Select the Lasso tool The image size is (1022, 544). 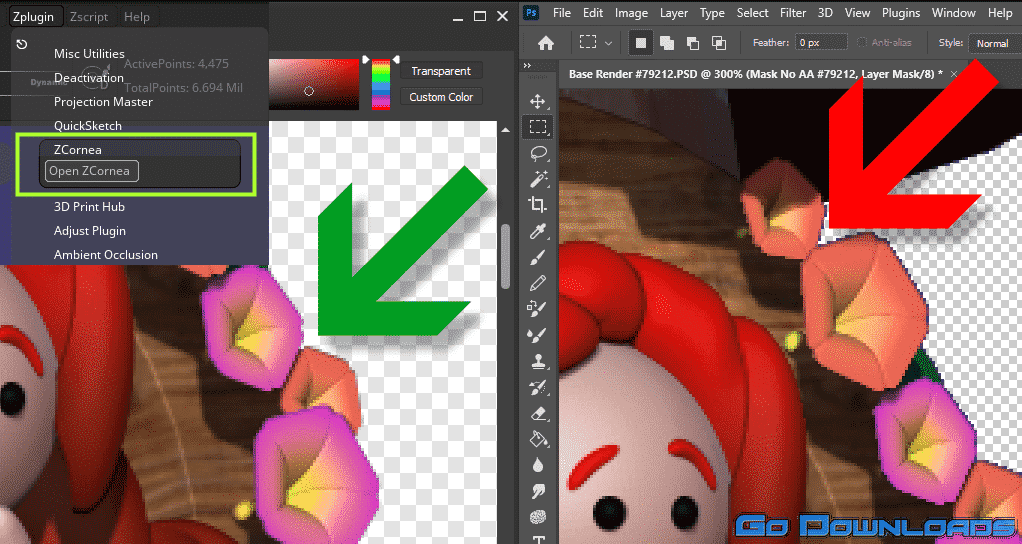point(538,153)
